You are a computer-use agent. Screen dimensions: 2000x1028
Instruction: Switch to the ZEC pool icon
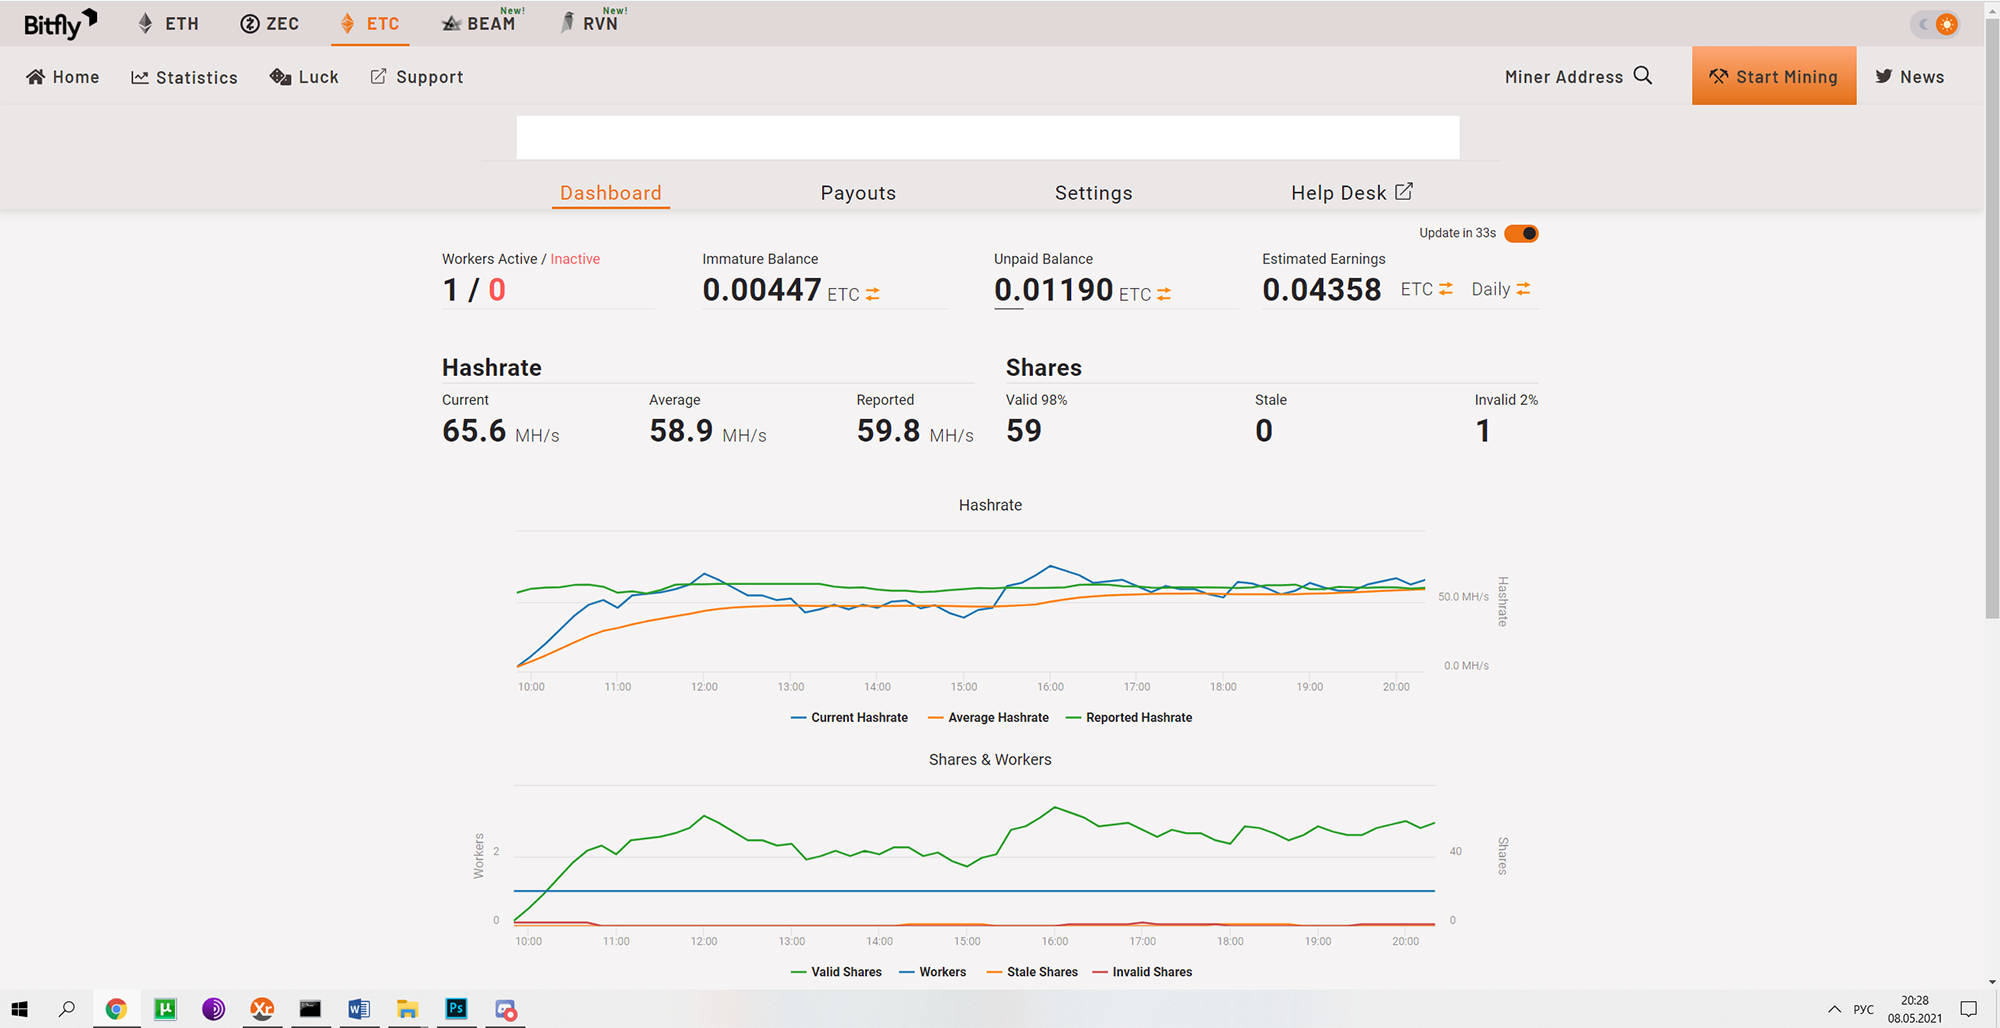(250, 23)
